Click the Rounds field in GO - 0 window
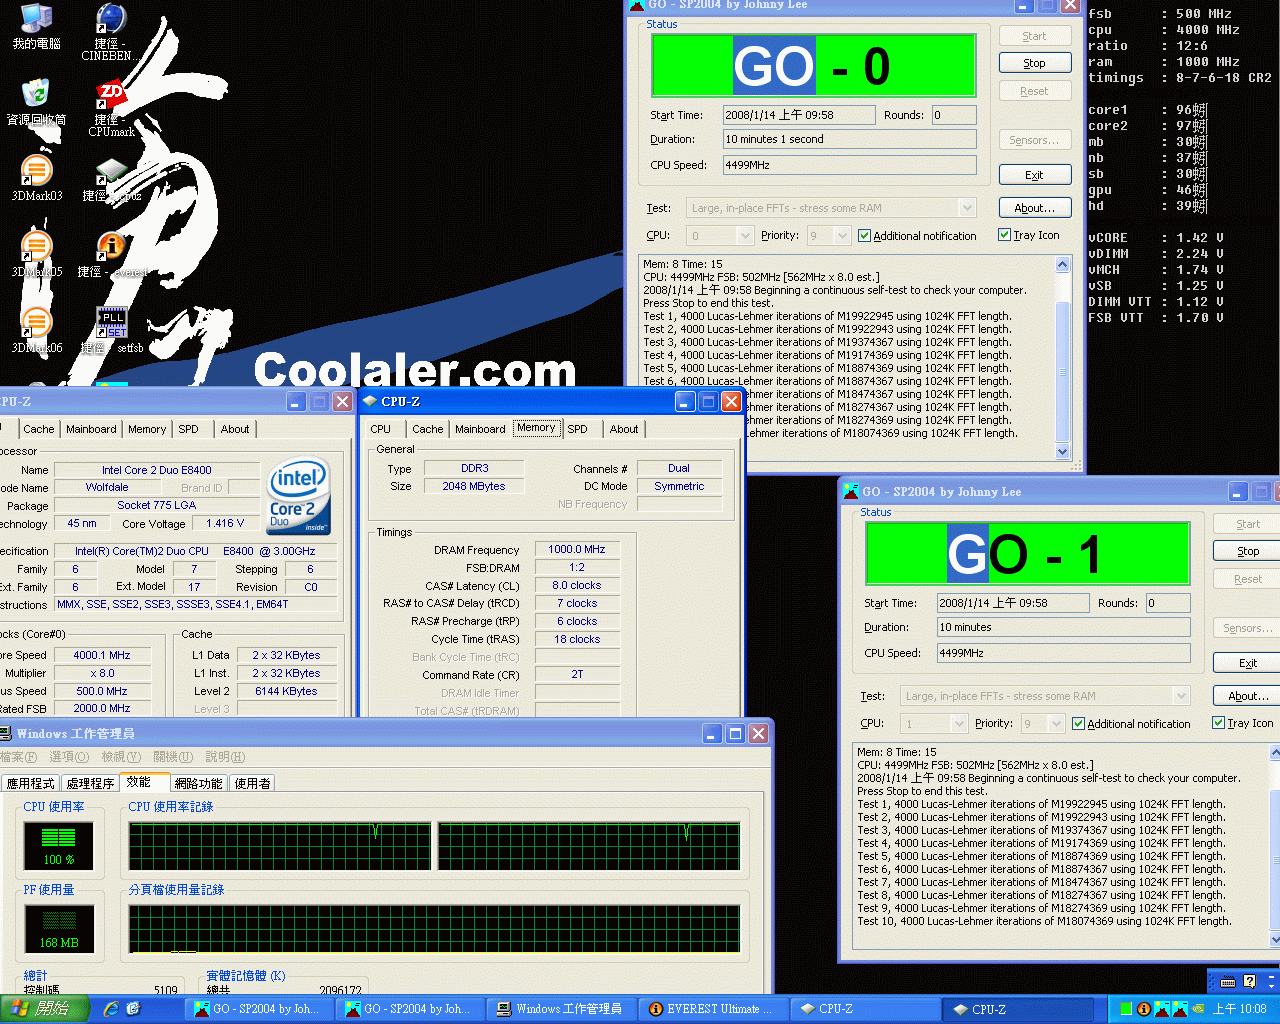This screenshot has height=1024, width=1280. [x=954, y=115]
